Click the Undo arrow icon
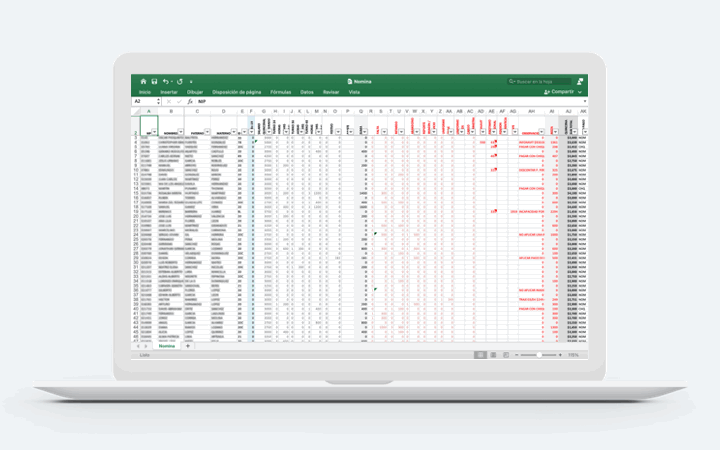The height and width of the screenshot is (450, 720). tap(165, 81)
